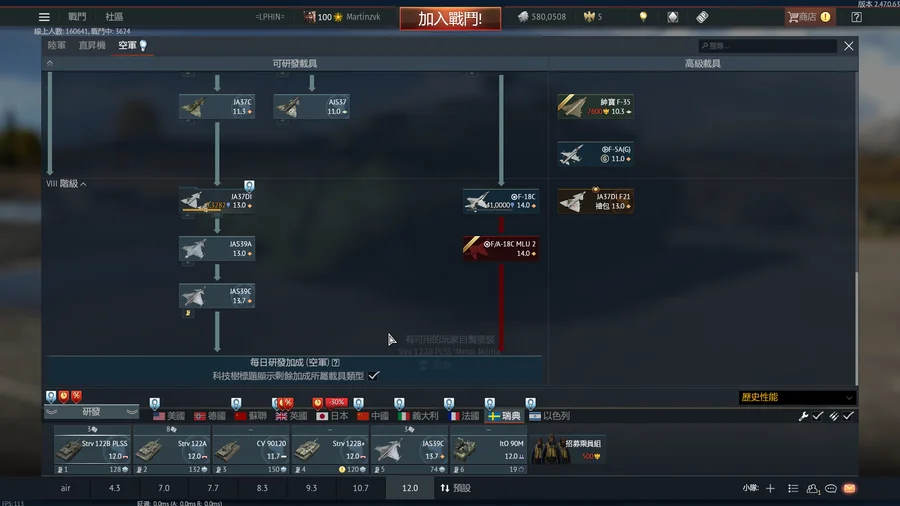Click the lightbulb free experience icon

click(x=643, y=17)
